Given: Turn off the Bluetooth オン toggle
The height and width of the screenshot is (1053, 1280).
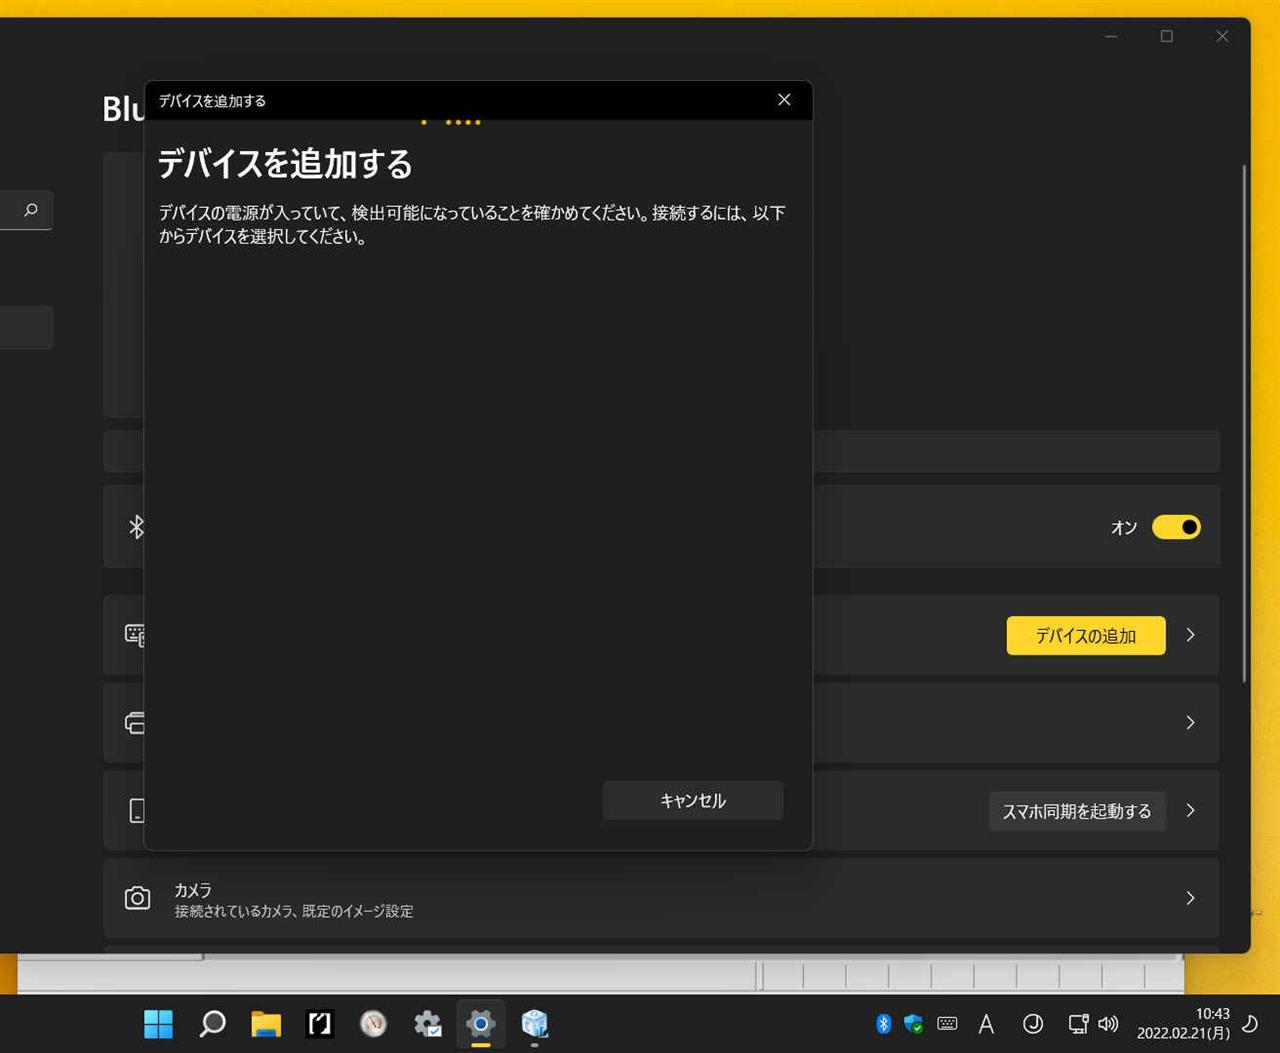Looking at the screenshot, I should click(1176, 527).
